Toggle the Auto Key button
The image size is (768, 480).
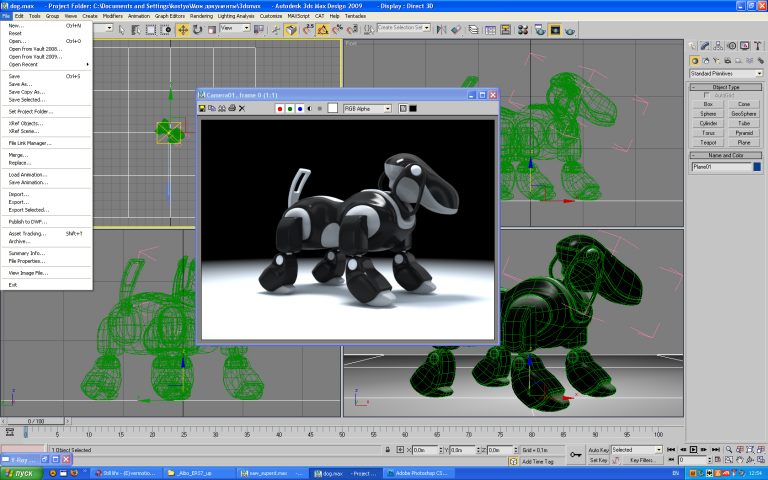pyautogui.click(x=598, y=450)
